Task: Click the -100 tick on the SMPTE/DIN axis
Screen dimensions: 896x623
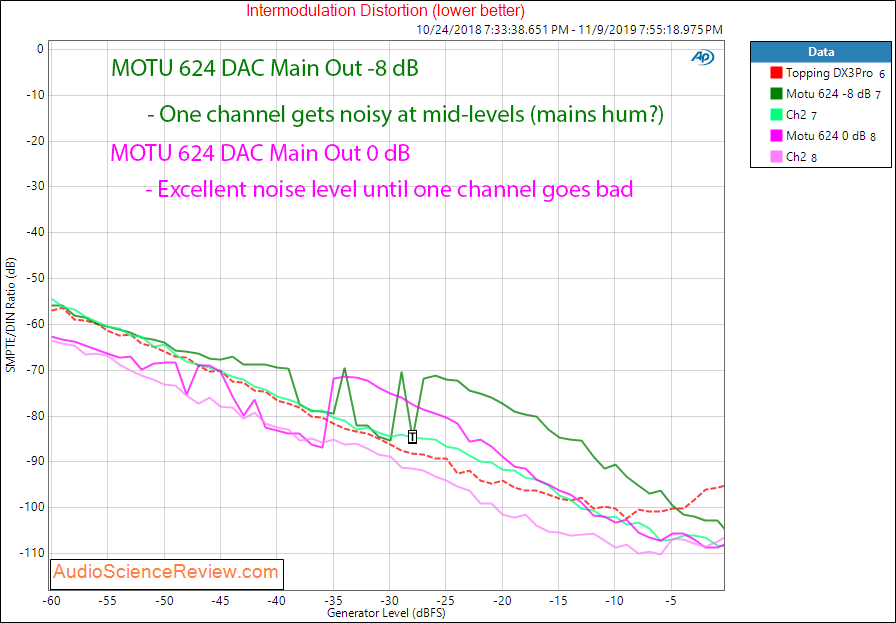Action: pos(33,507)
